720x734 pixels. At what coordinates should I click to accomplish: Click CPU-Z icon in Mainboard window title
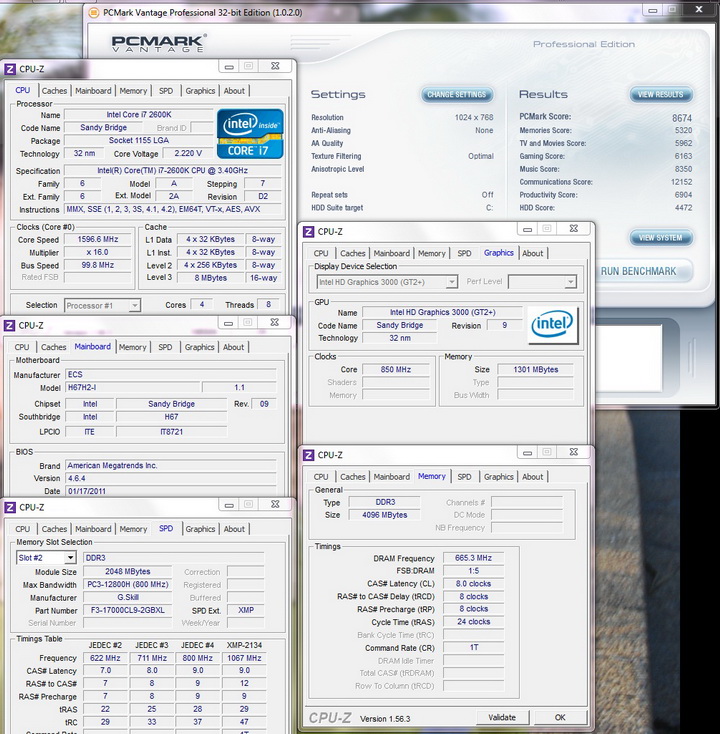tap(9, 325)
